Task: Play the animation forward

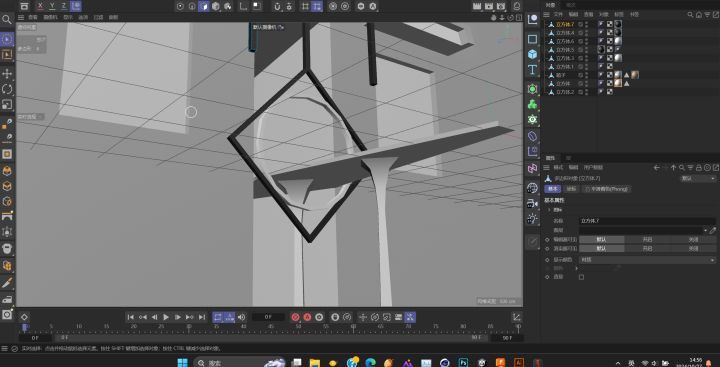Action: pos(166,317)
